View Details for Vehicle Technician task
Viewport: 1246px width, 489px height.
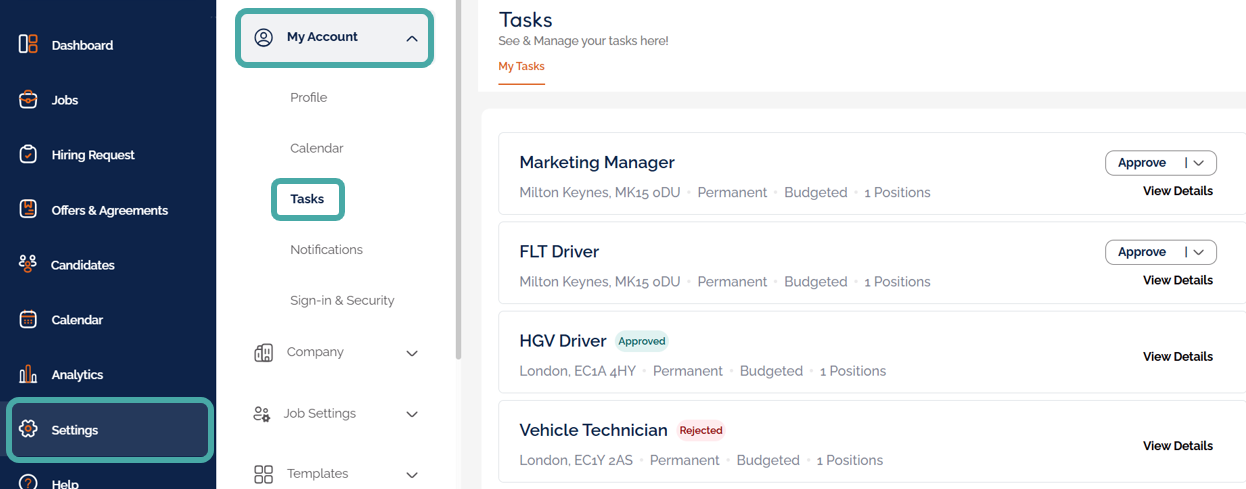[x=1177, y=446]
